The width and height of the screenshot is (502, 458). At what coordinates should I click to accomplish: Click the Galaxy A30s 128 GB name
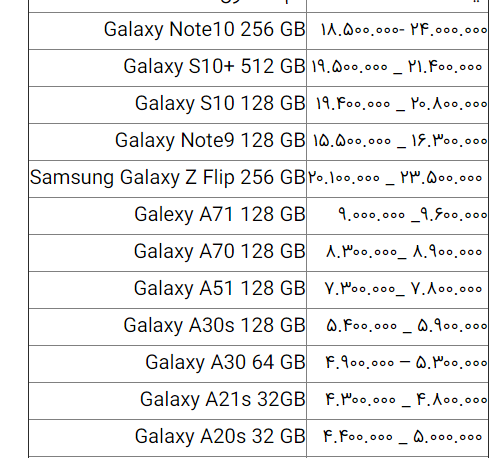click(x=214, y=325)
